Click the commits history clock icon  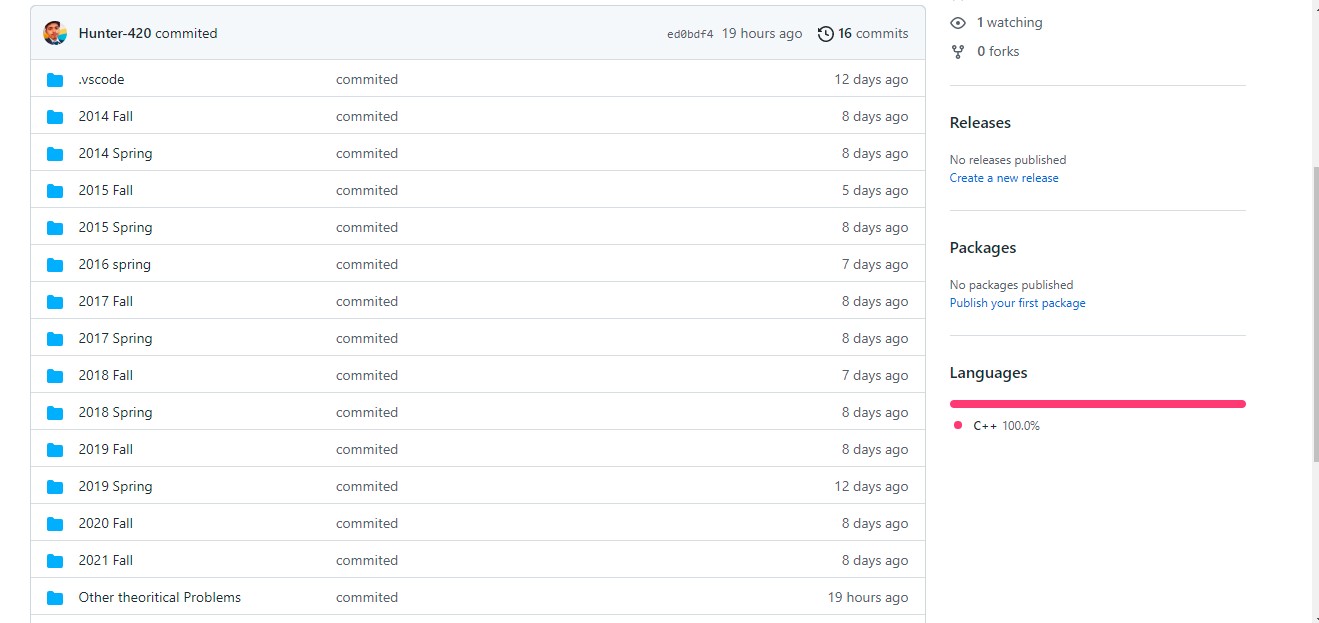tap(825, 33)
